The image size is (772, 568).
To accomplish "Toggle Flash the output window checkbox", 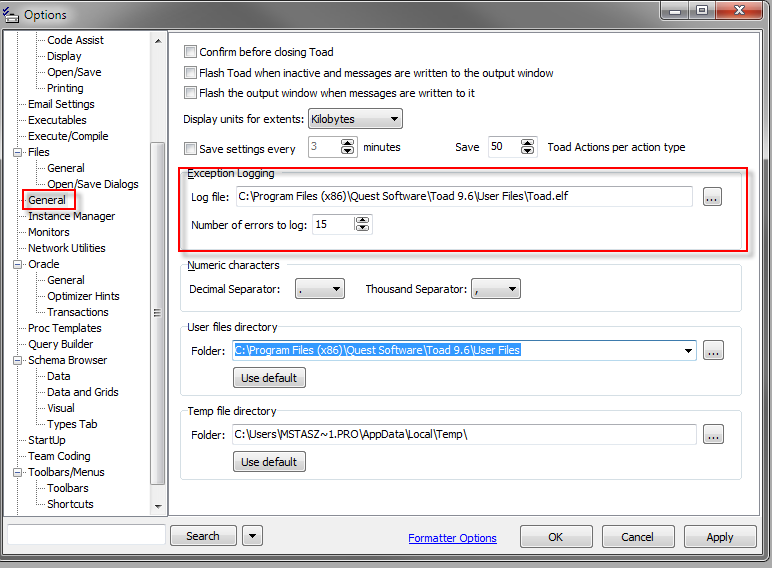I will coord(190,93).
